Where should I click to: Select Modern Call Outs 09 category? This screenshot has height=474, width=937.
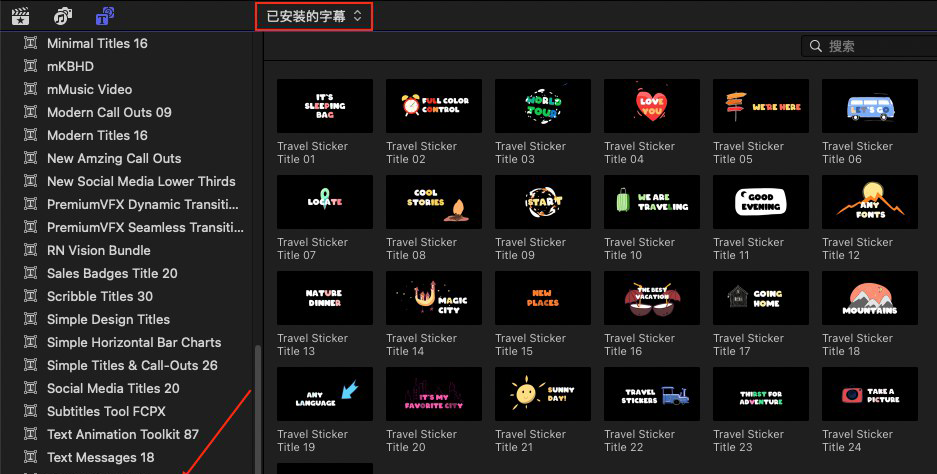(109, 112)
